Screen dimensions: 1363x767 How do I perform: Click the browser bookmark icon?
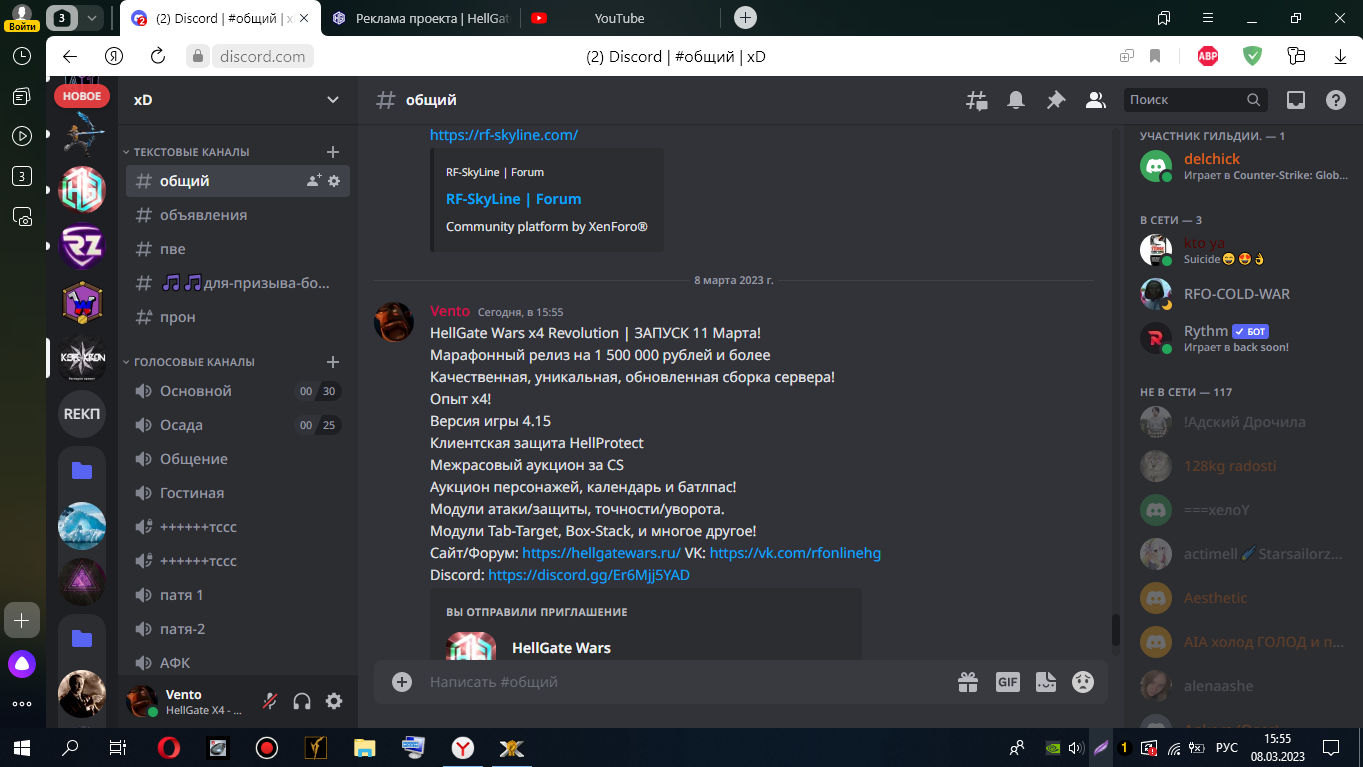click(1155, 56)
